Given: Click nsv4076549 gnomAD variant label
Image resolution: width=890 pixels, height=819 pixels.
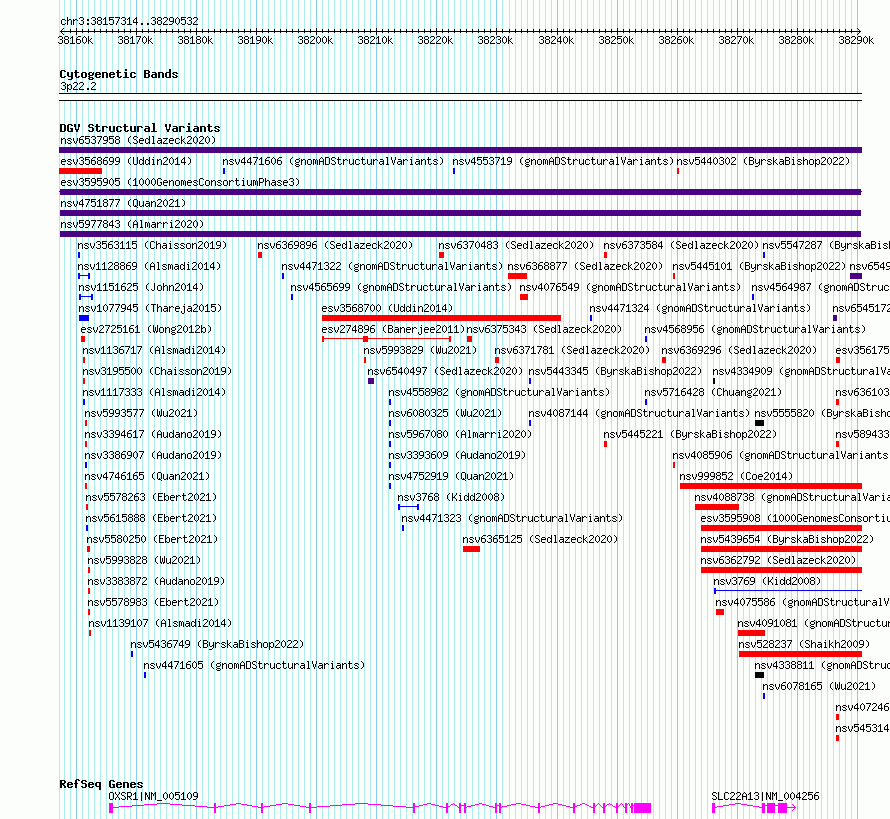Looking at the screenshot, I should point(630,287).
